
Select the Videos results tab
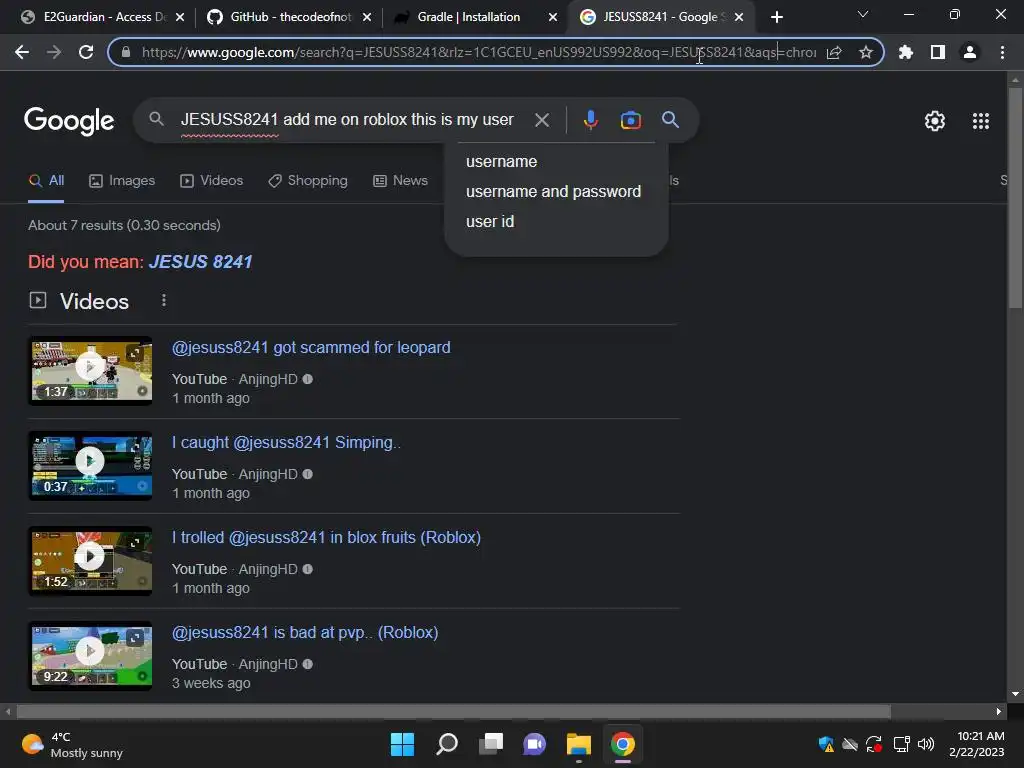(212, 181)
